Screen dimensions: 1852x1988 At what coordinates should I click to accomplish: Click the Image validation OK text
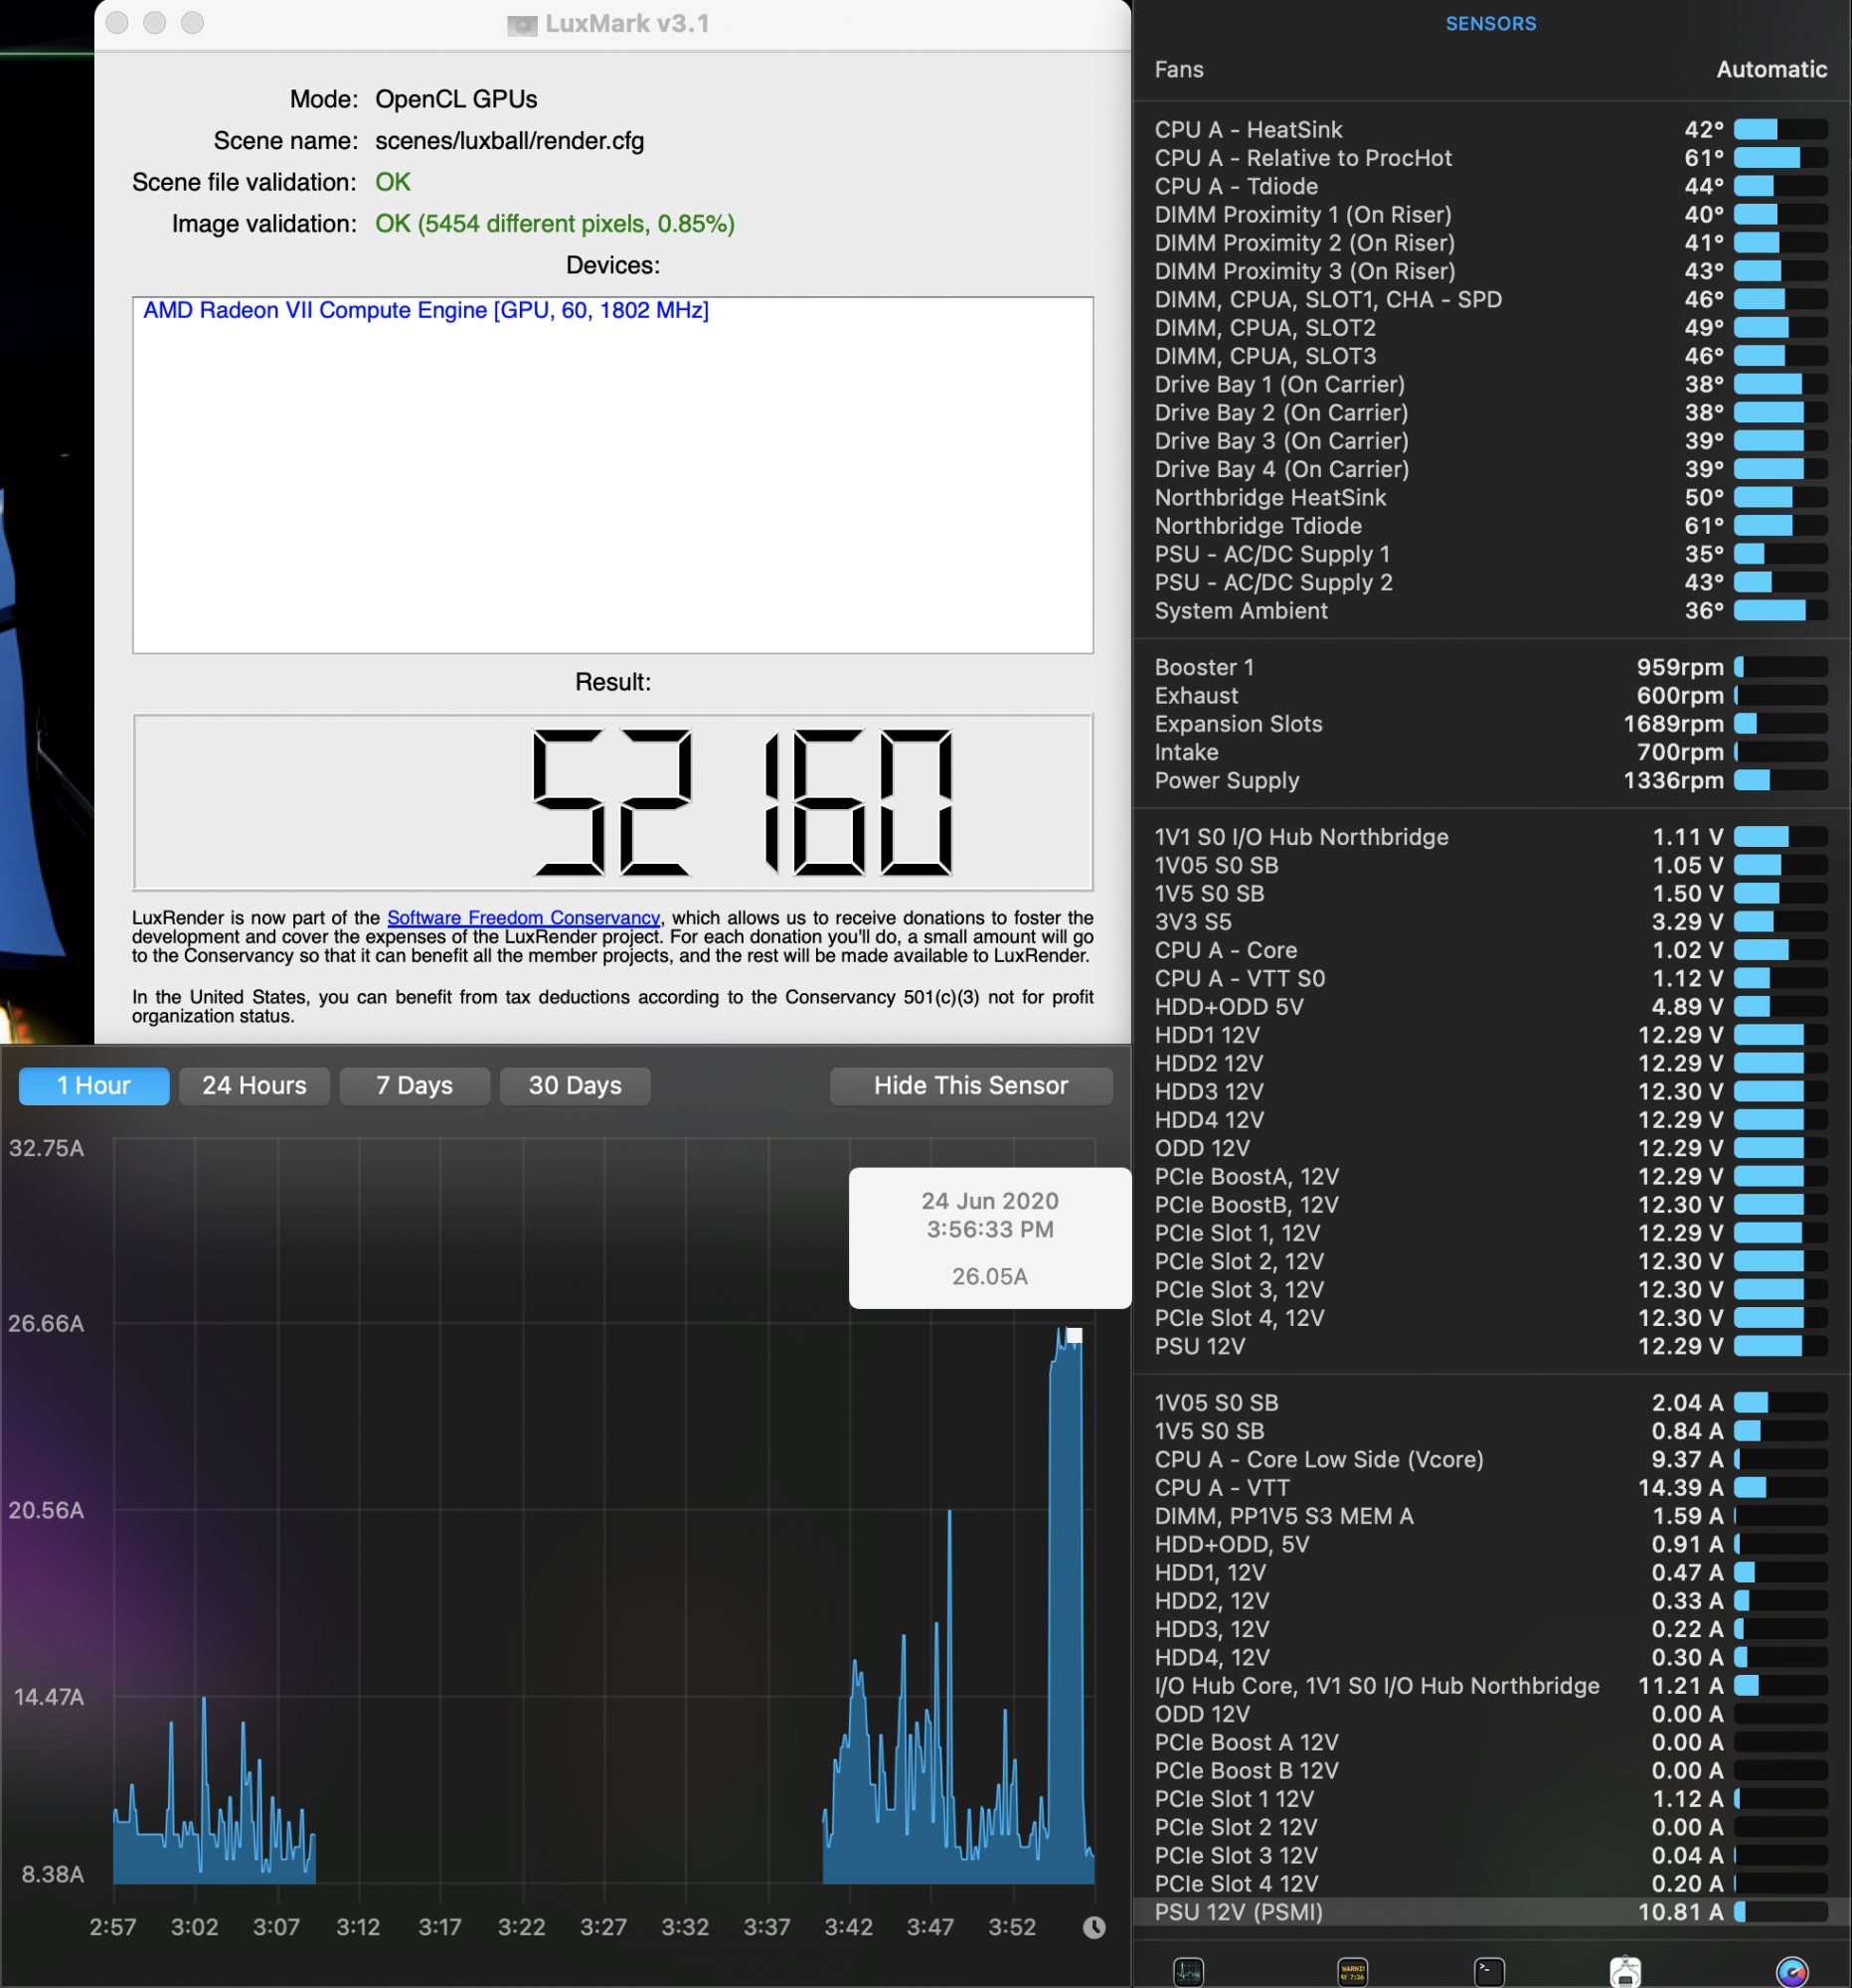[554, 223]
